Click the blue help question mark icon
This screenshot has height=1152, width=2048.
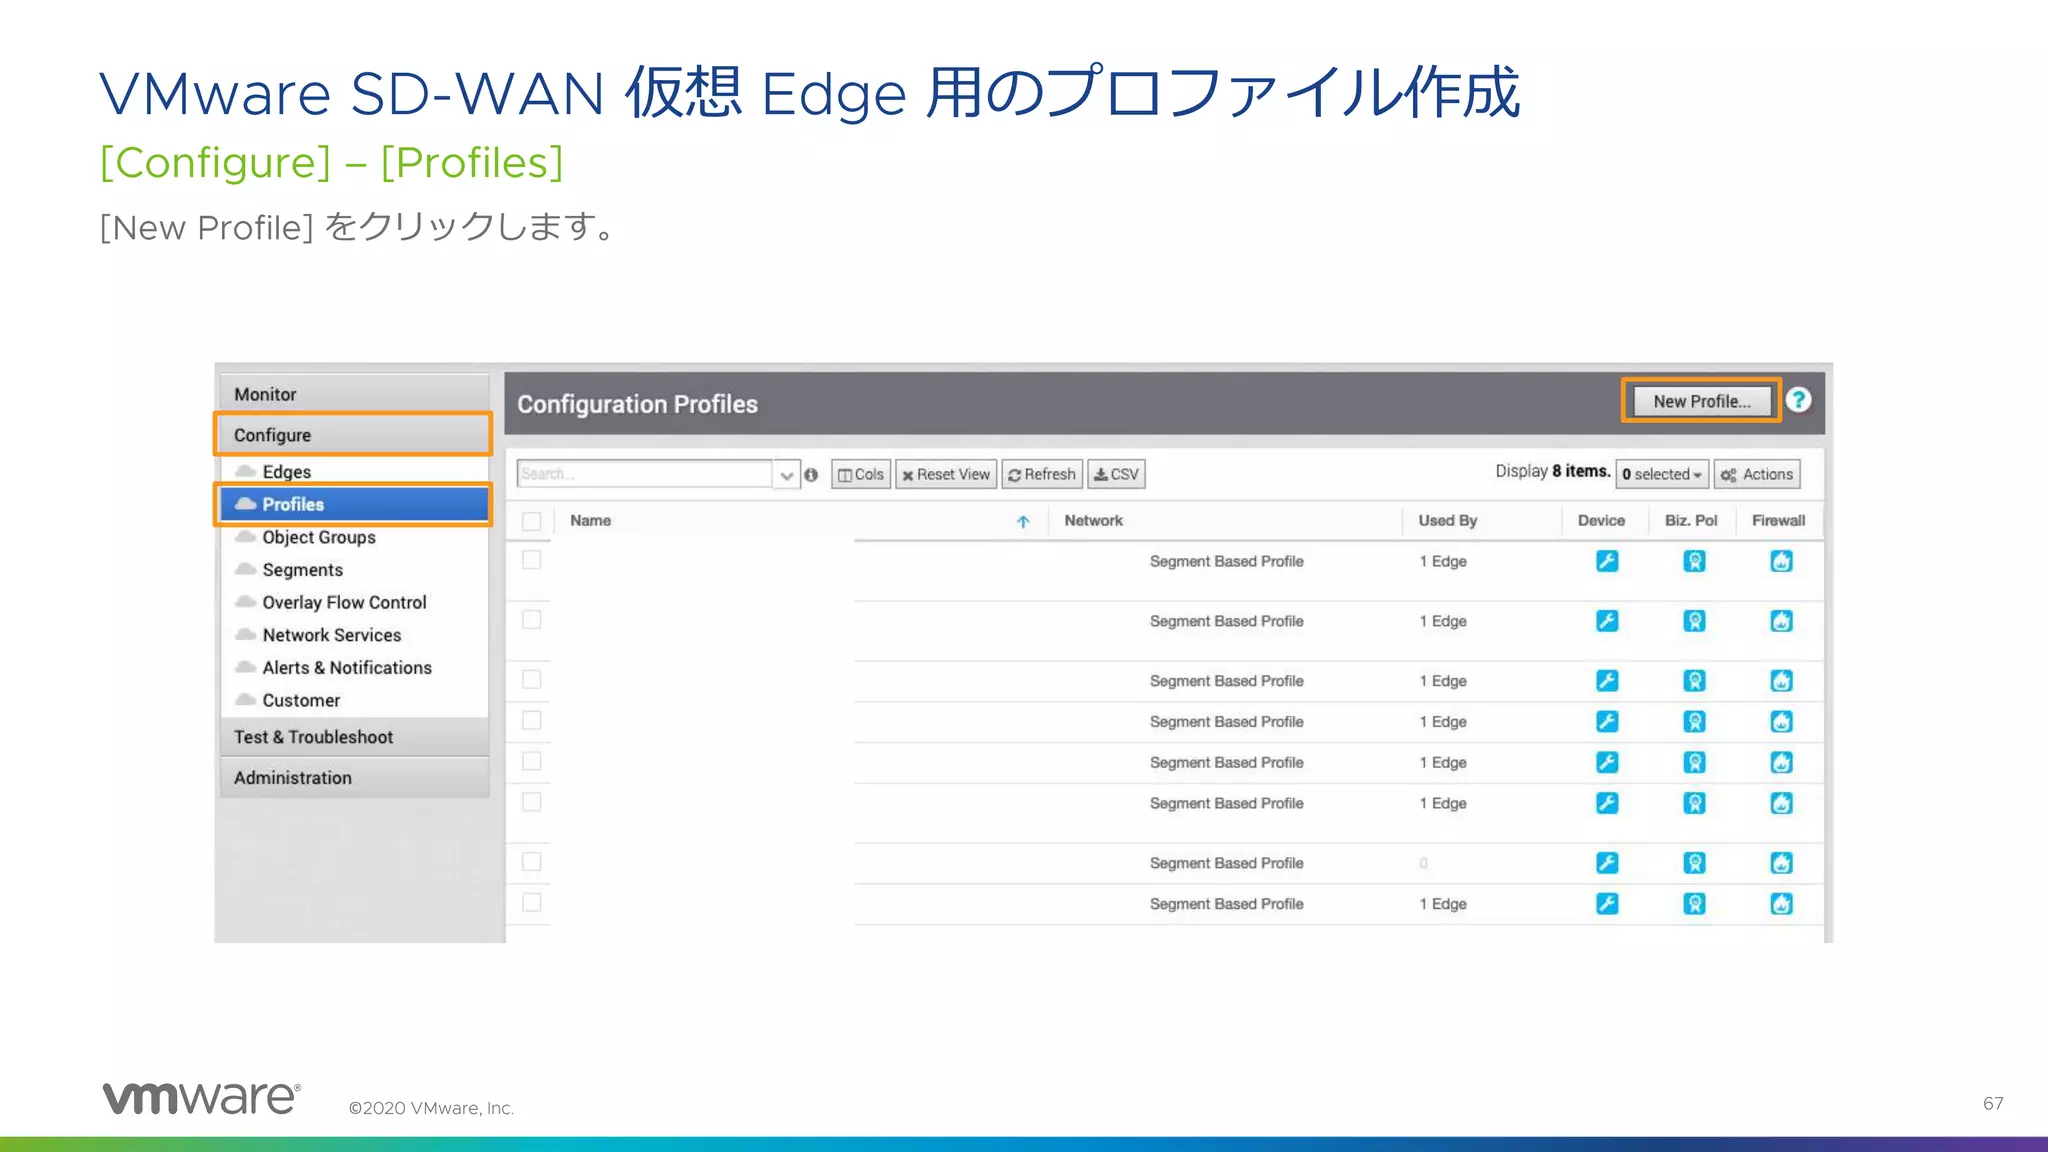point(1798,400)
